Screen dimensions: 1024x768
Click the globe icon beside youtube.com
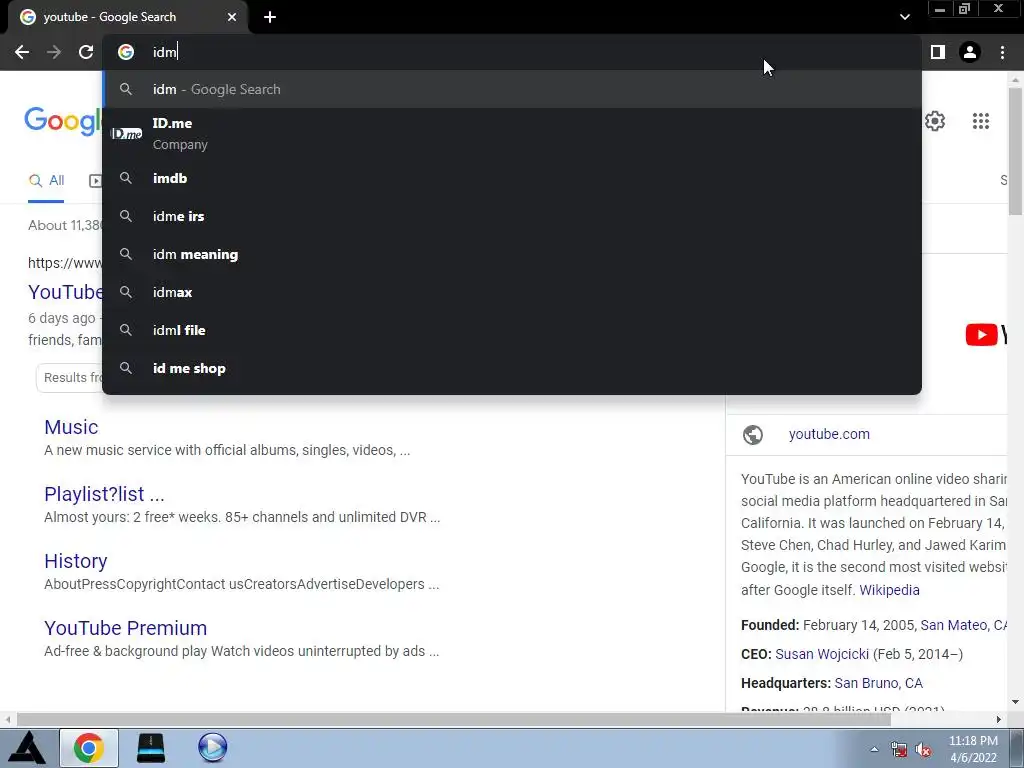[753, 434]
